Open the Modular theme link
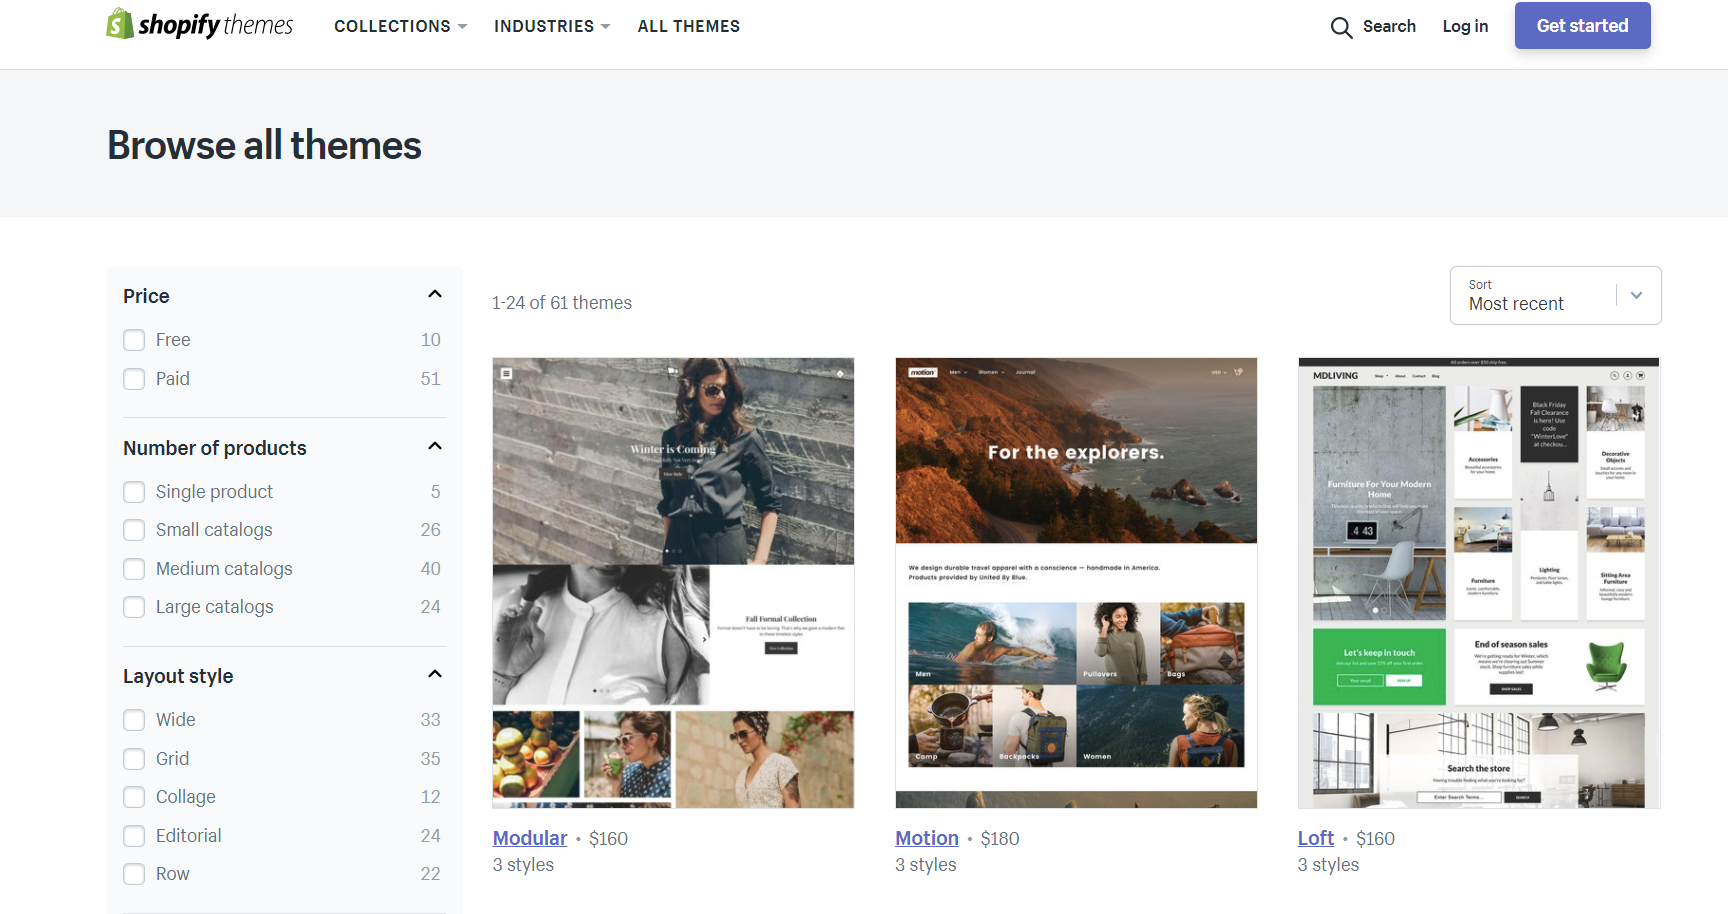Image resolution: width=1728 pixels, height=914 pixels. coord(529,838)
